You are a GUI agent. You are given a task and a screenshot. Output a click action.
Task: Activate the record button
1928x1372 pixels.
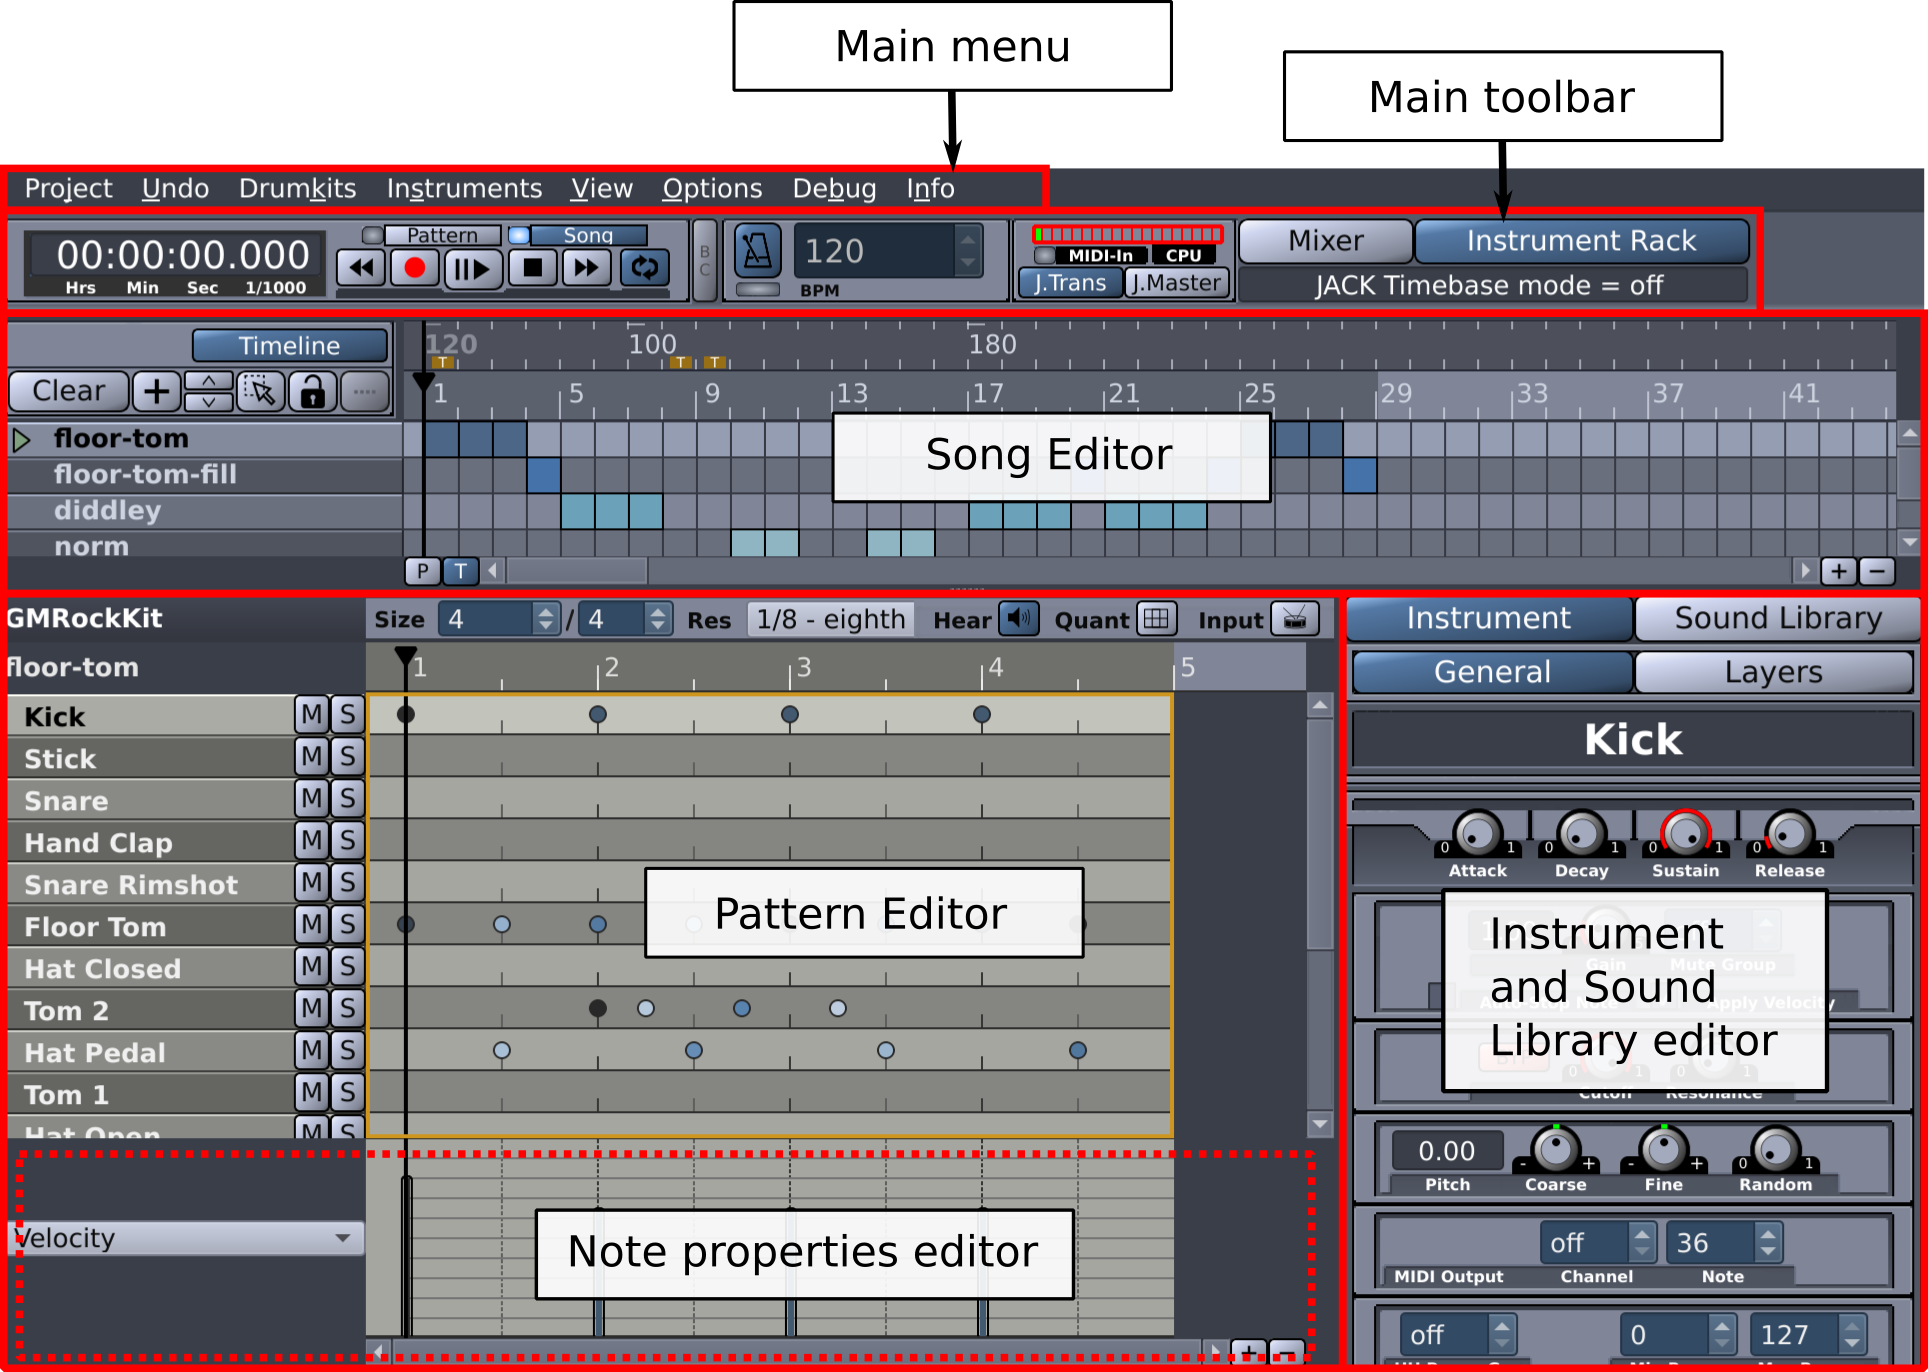tap(414, 268)
